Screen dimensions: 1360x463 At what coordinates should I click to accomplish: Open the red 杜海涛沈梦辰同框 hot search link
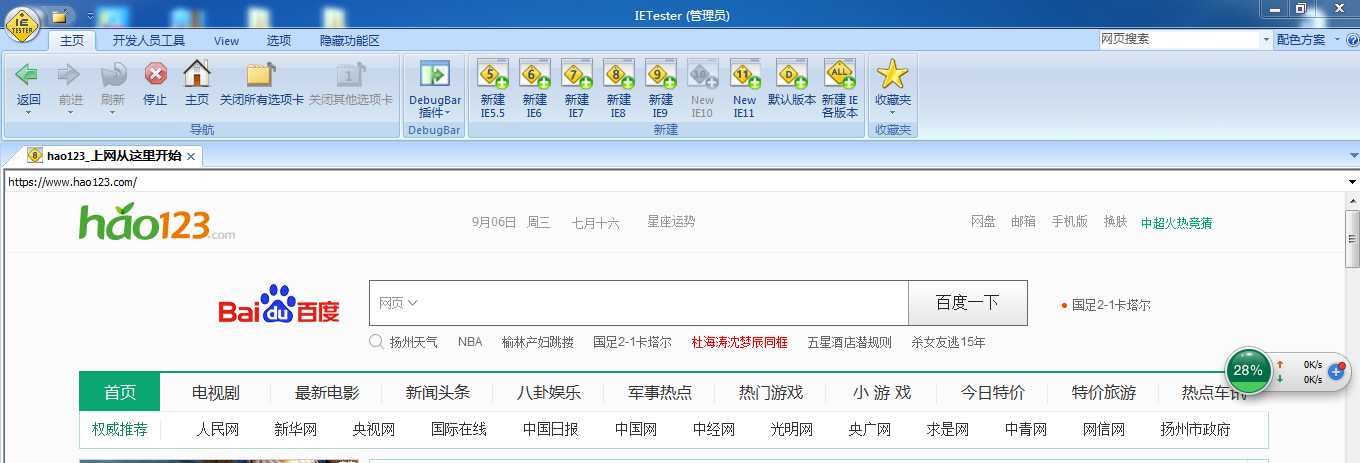pos(740,342)
